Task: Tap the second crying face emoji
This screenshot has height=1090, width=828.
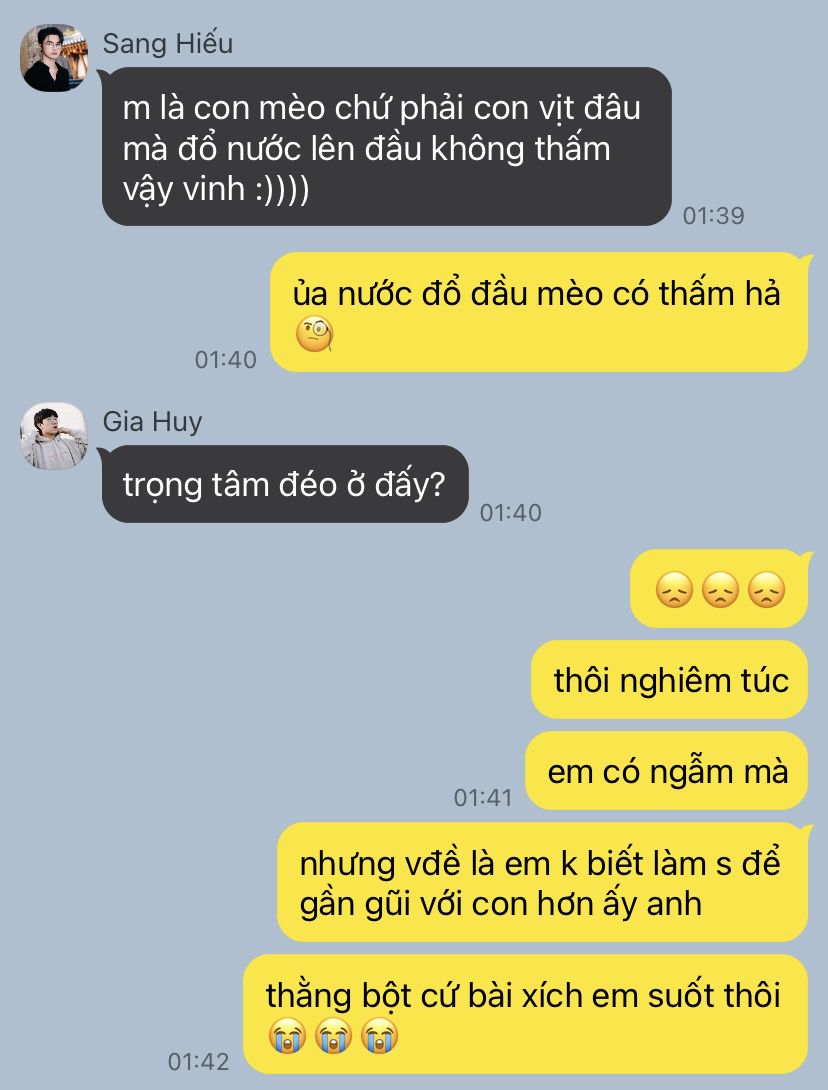Action: tap(334, 1036)
